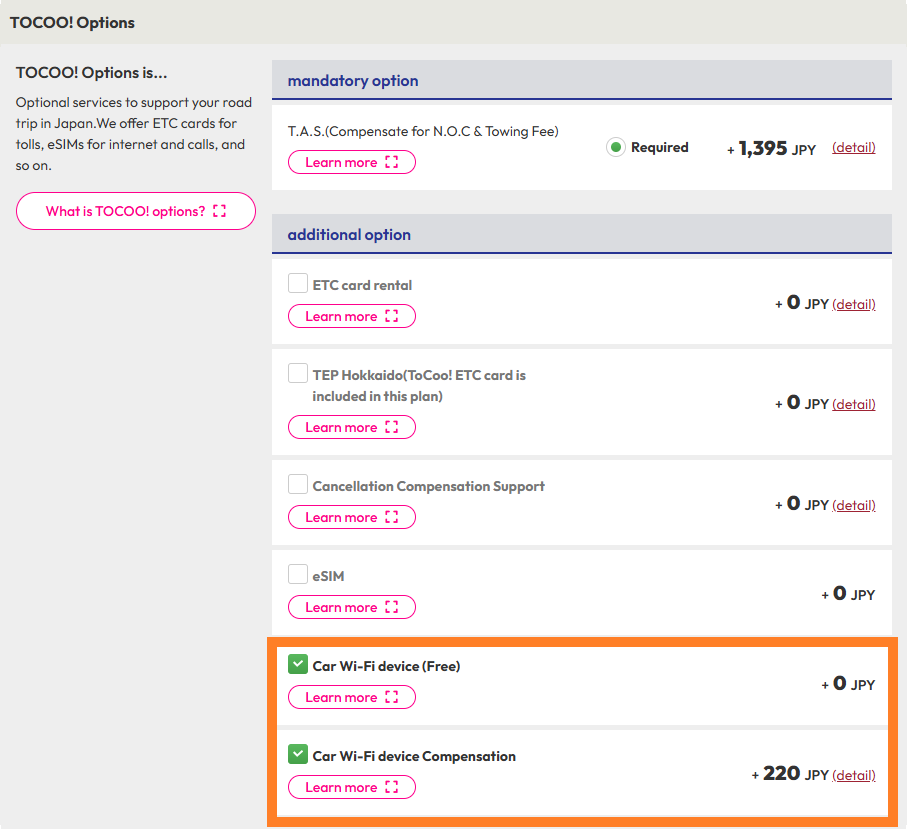The width and height of the screenshot is (907, 829).
Task: Click Learn more under eSIM
Action: (352, 607)
